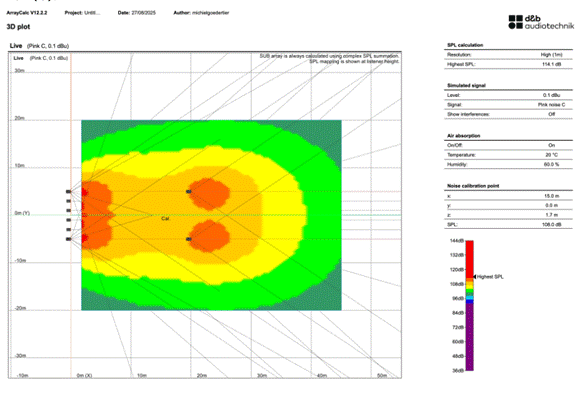This screenshot has width=575, height=395.
Task: Click the 'Highest SPL' label beside the scale
Action: click(490, 277)
